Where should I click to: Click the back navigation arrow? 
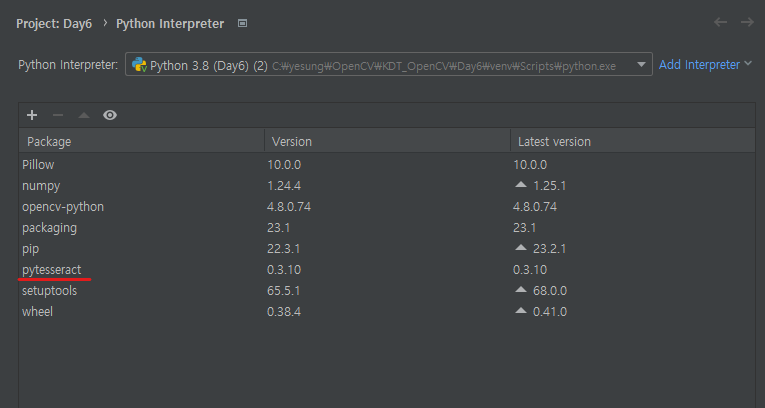(721, 22)
